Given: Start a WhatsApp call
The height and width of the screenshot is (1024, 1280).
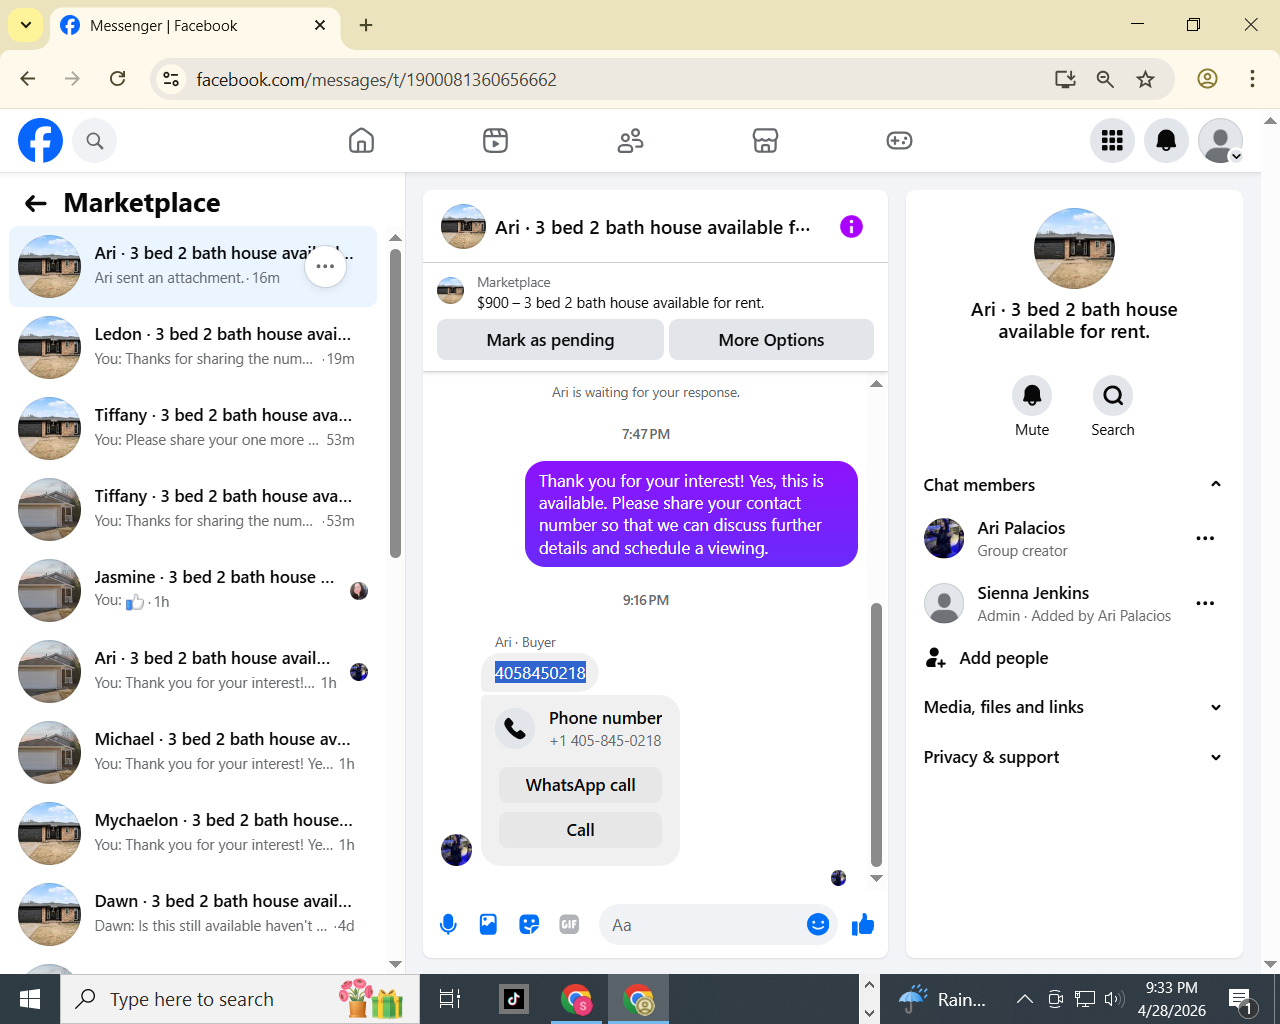Looking at the screenshot, I should point(580,785).
